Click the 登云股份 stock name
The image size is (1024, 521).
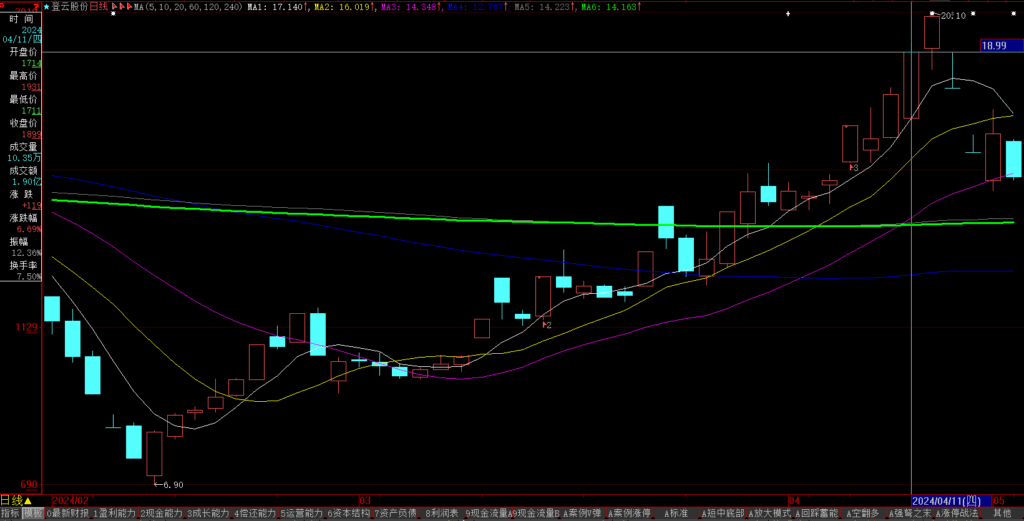[x=69, y=6]
